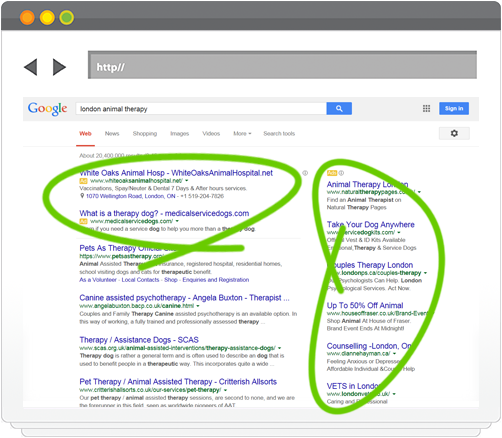
Task: Open 'Animal Therapy London' side ad
Action: pos(367,184)
